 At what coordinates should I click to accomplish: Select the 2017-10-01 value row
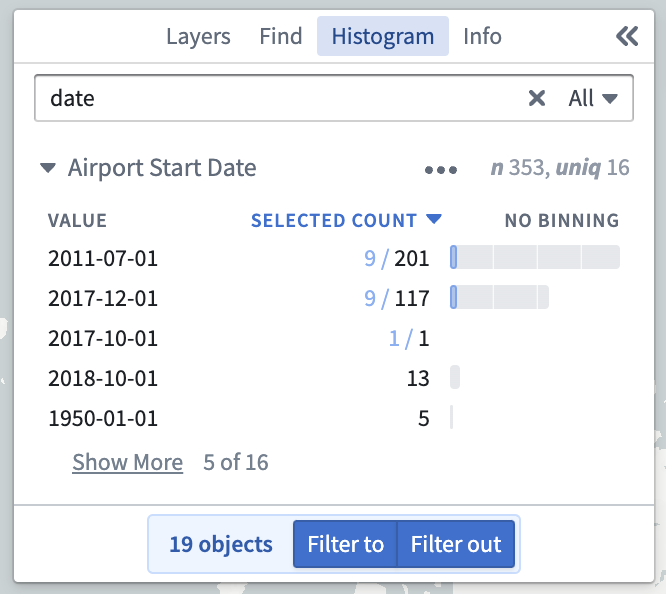[x=333, y=338]
